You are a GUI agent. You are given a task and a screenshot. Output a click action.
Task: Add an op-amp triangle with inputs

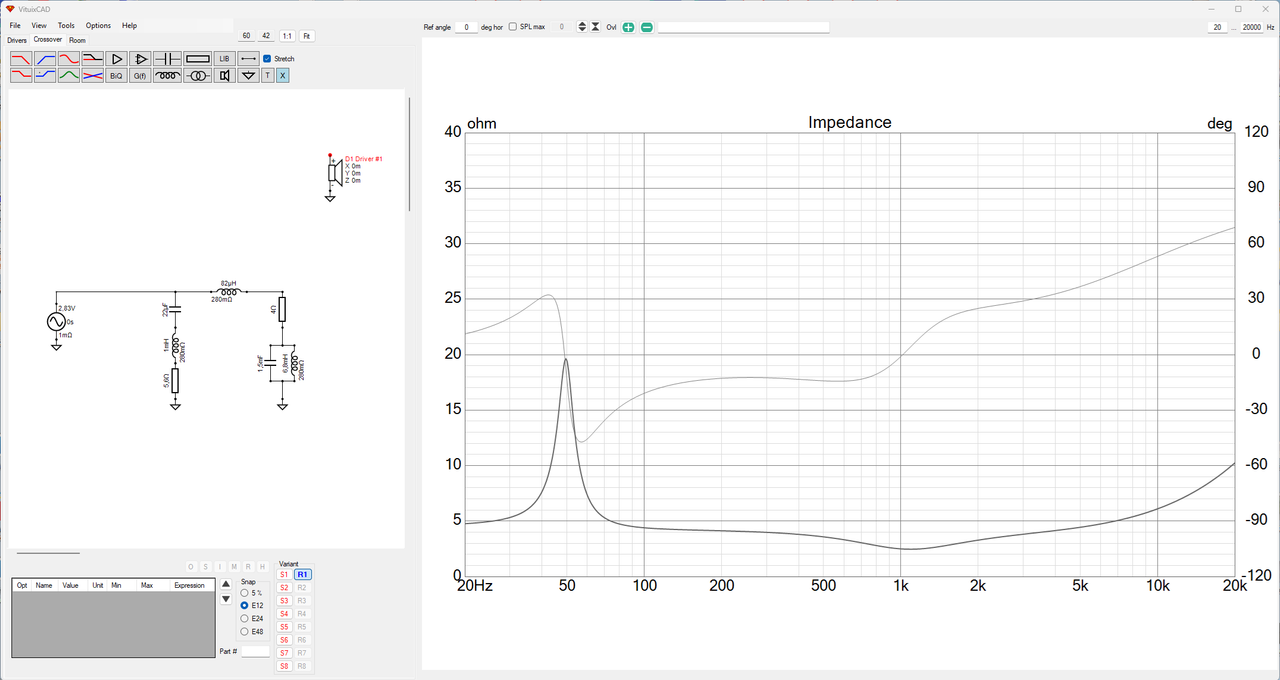[x=141, y=59]
